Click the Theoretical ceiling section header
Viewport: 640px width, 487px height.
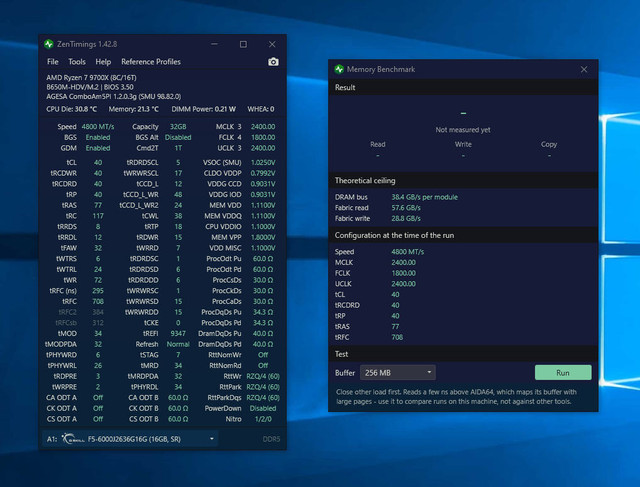(365, 180)
